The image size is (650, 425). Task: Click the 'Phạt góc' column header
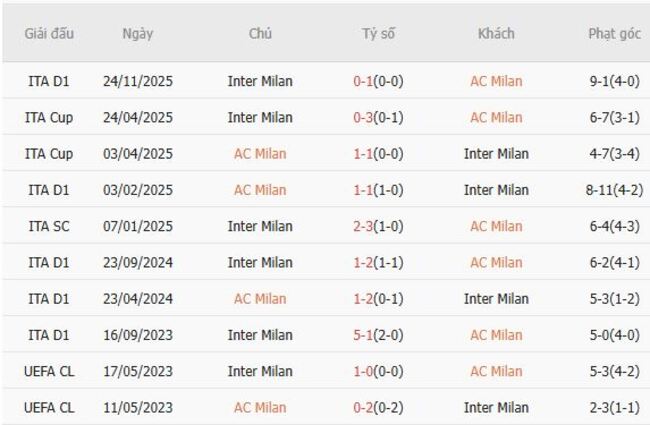614,34
